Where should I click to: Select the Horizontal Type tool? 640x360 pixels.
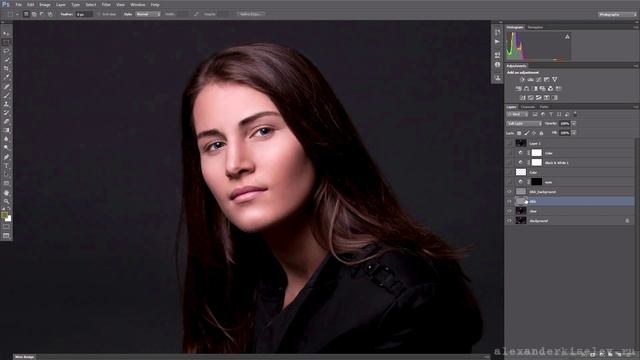click(x=6, y=166)
